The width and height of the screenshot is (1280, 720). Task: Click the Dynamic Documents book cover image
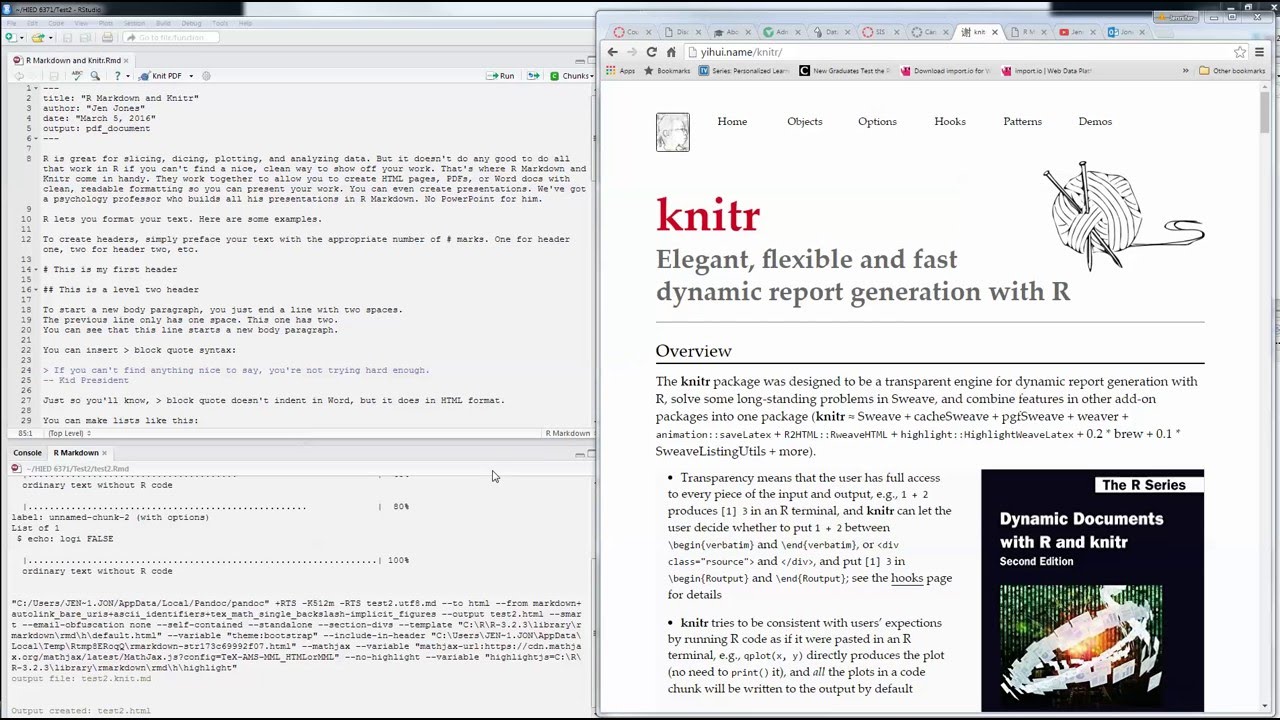(x=1092, y=590)
